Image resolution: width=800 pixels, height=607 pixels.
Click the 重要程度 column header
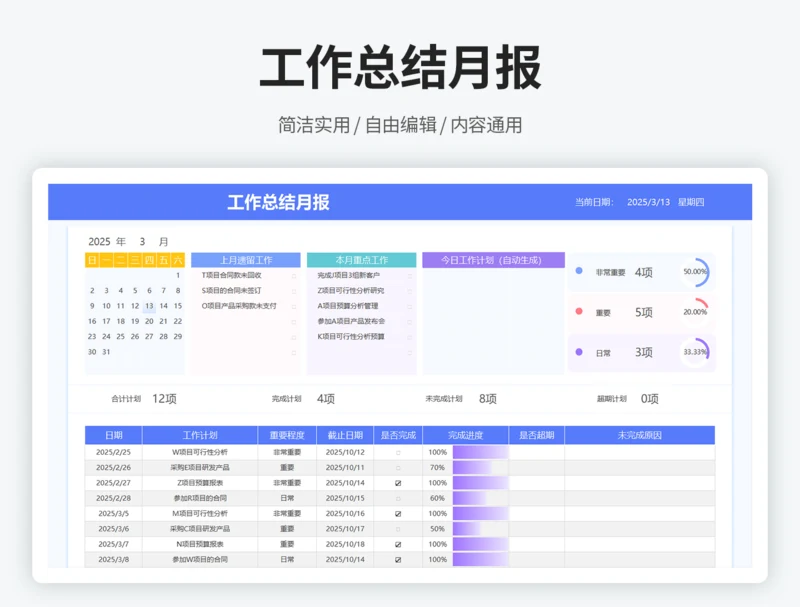point(287,435)
